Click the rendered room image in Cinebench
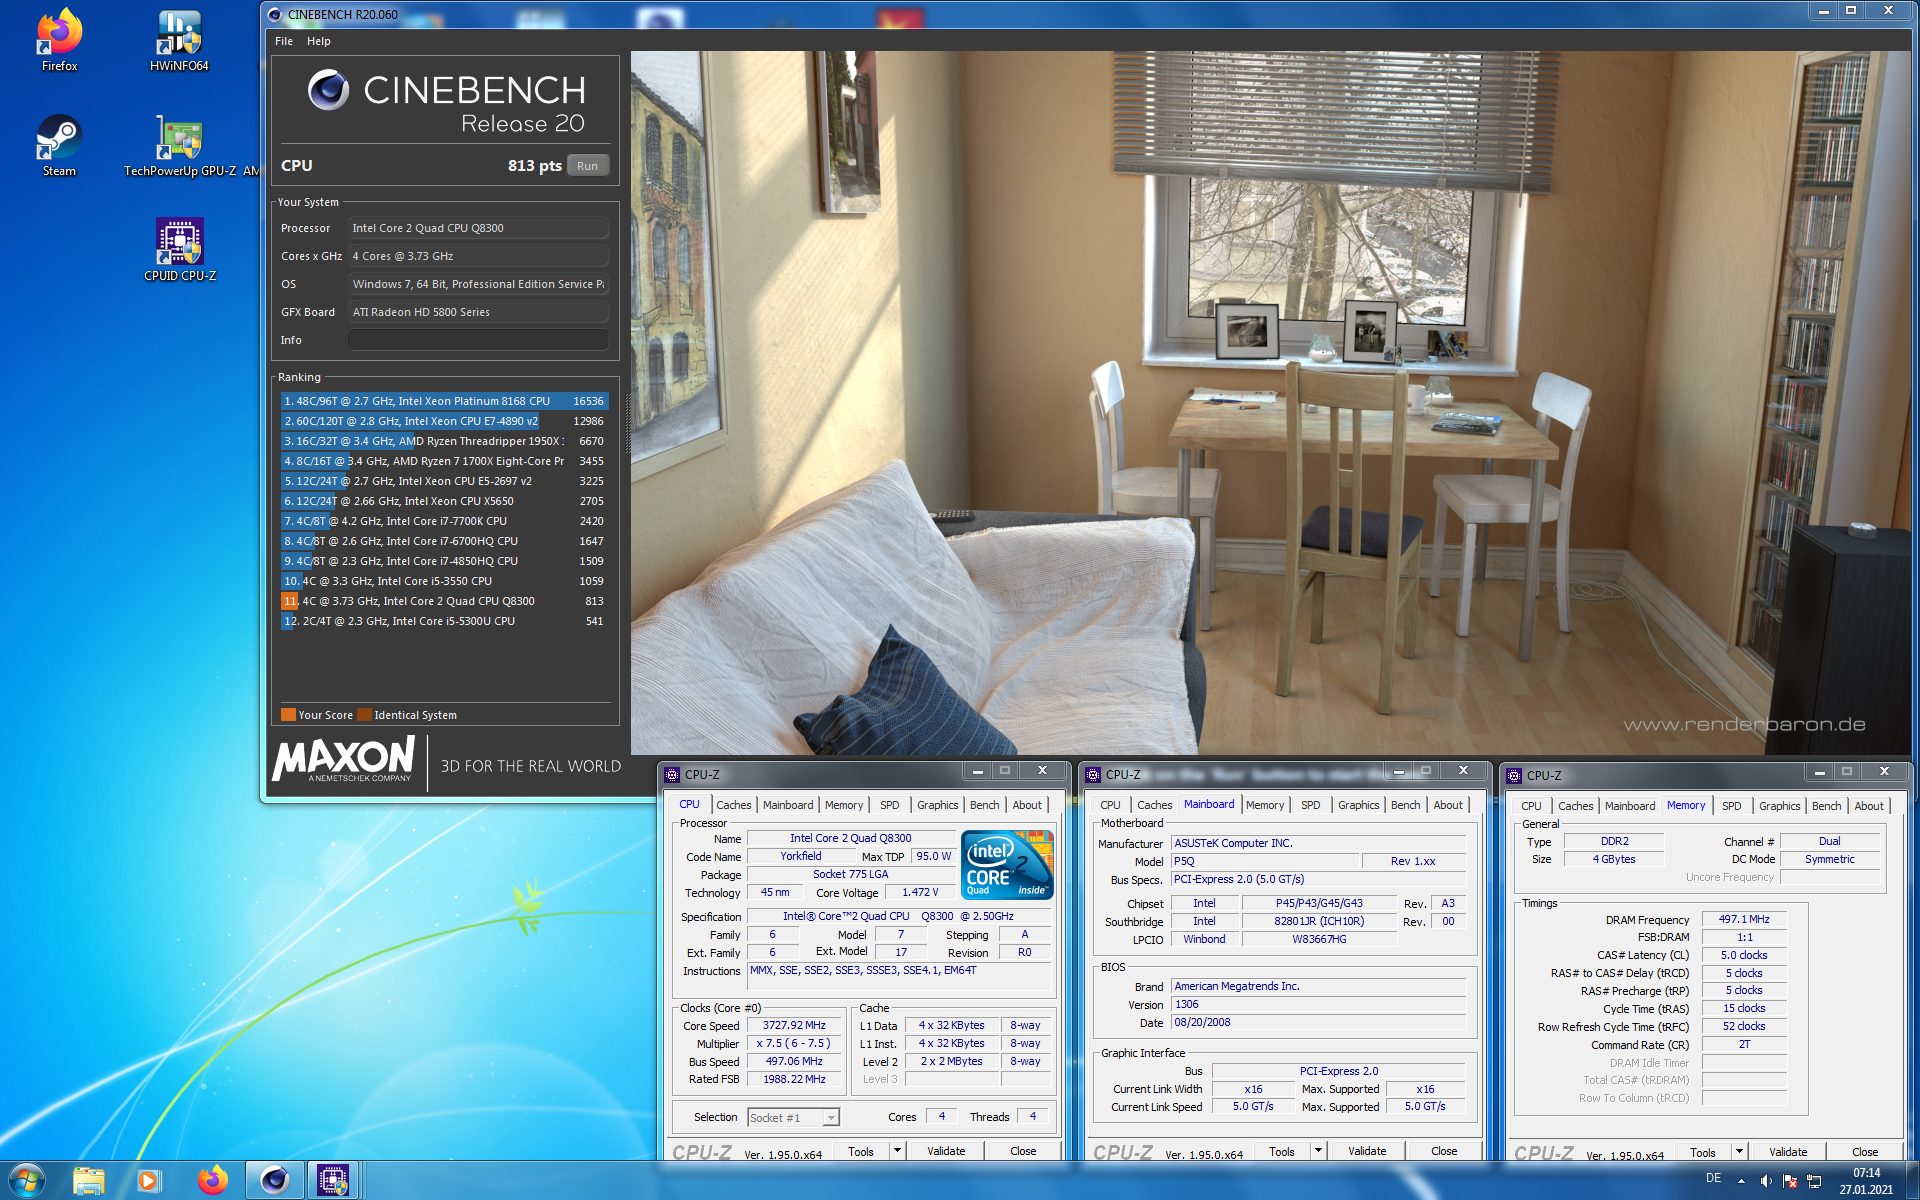This screenshot has width=1920, height=1200. point(1270,402)
